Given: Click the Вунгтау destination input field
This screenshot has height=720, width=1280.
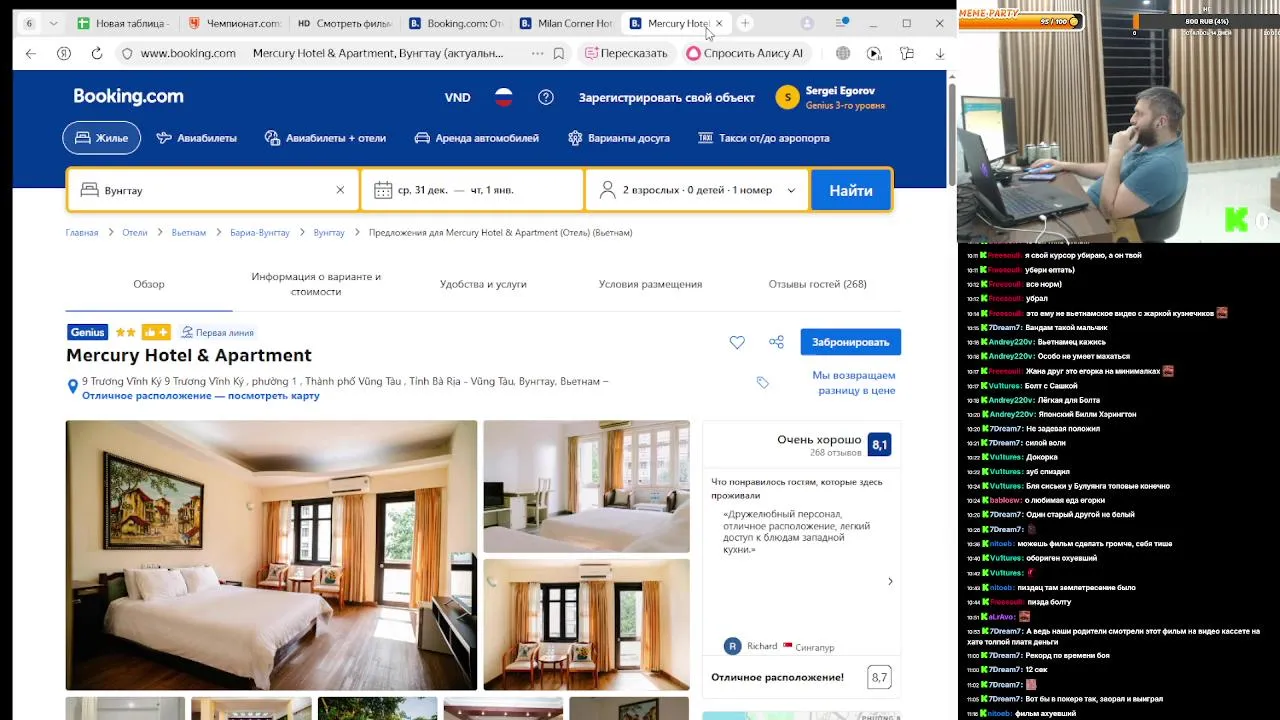Looking at the screenshot, I should (x=212, y=190).
